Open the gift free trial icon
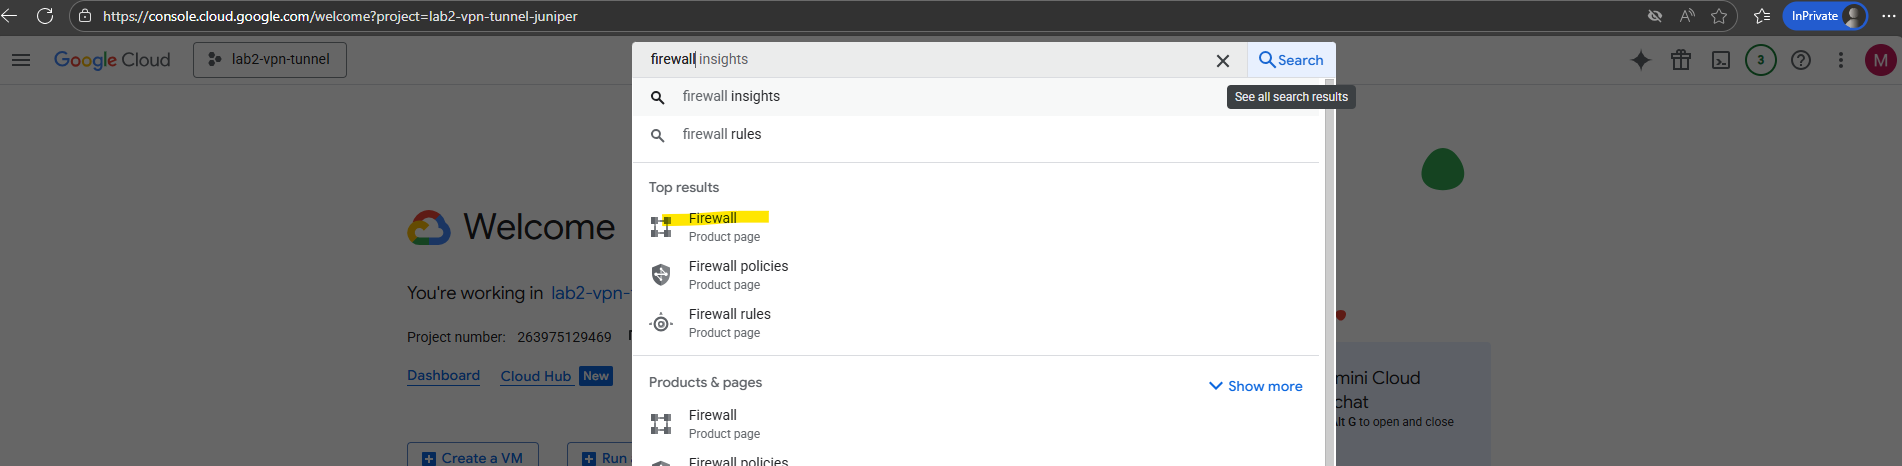Viewport: 1902px width, 466px height. [1681, 60]
